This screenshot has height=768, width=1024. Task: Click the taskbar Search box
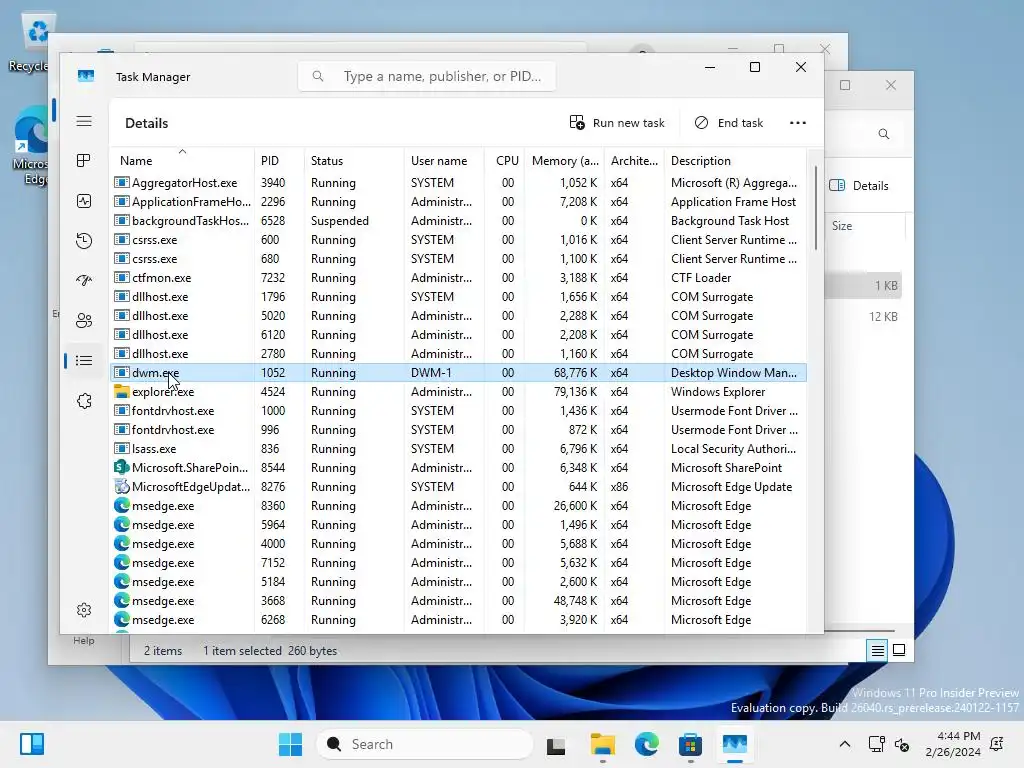tap(425, 744)
